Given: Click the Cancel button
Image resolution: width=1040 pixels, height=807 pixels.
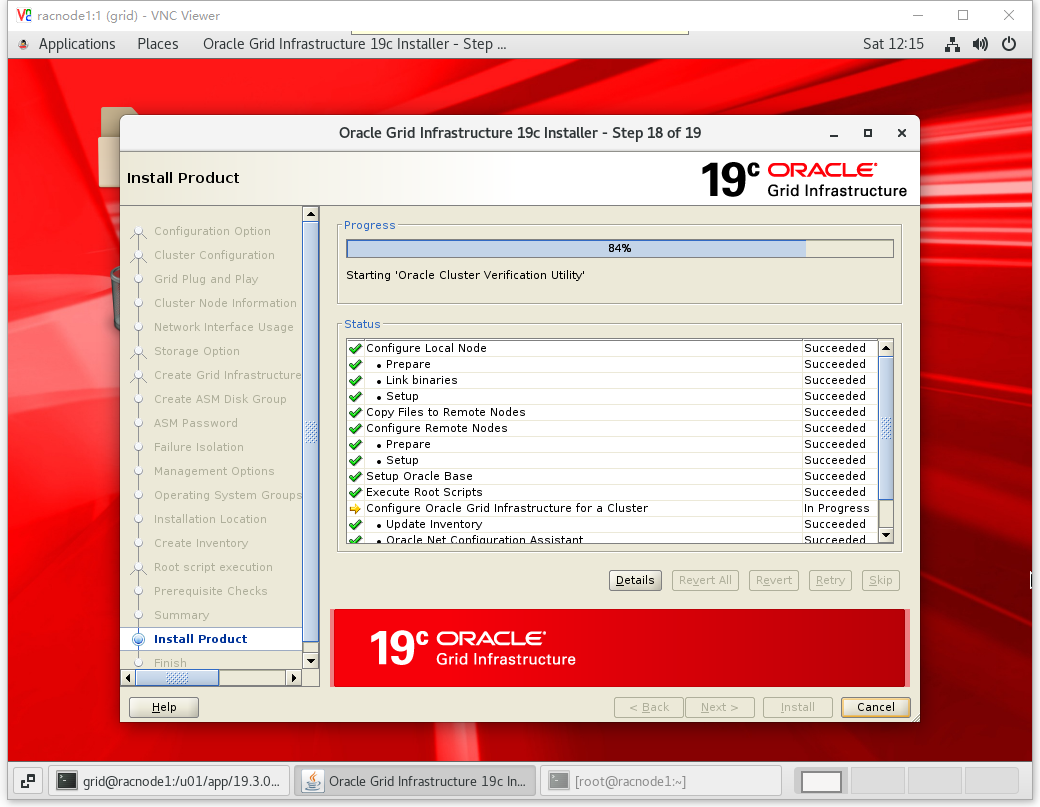Looking at the screenshot, I should coord(875,707).
